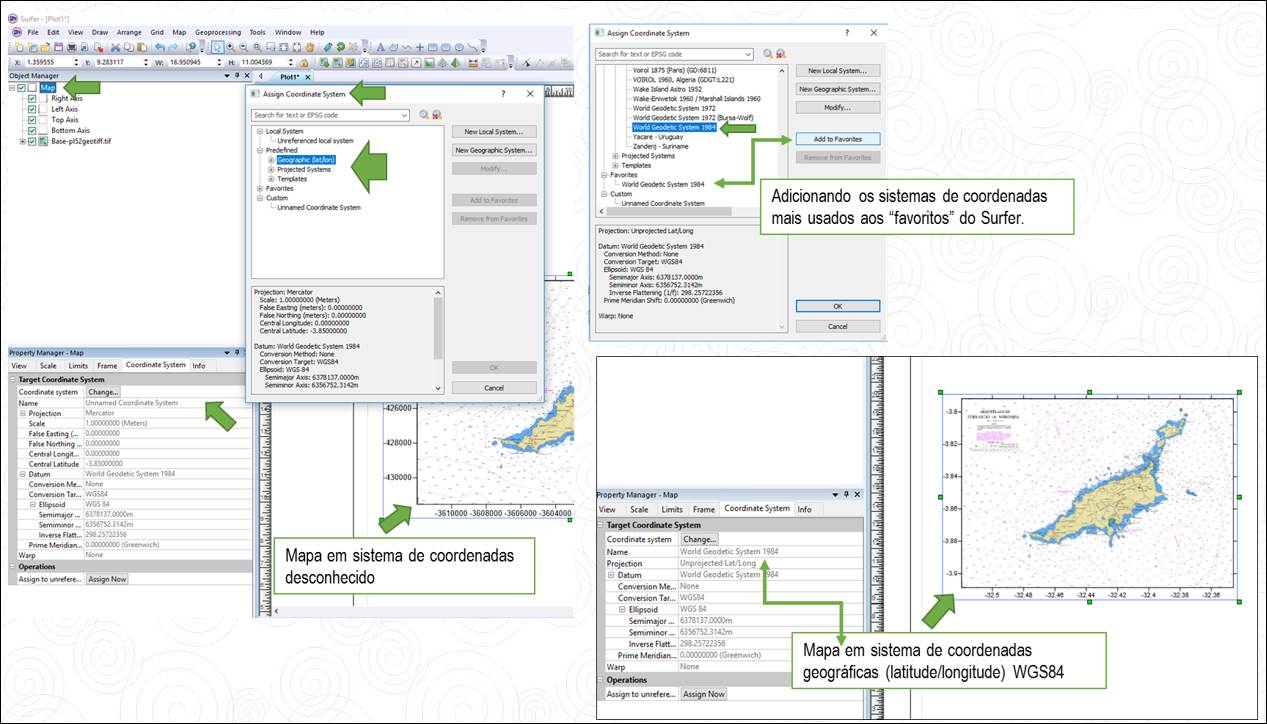Open search dropdown in World Geodetic System 1984 dialog
Screen dimensions: 1267x724
[x=748, y=54]
